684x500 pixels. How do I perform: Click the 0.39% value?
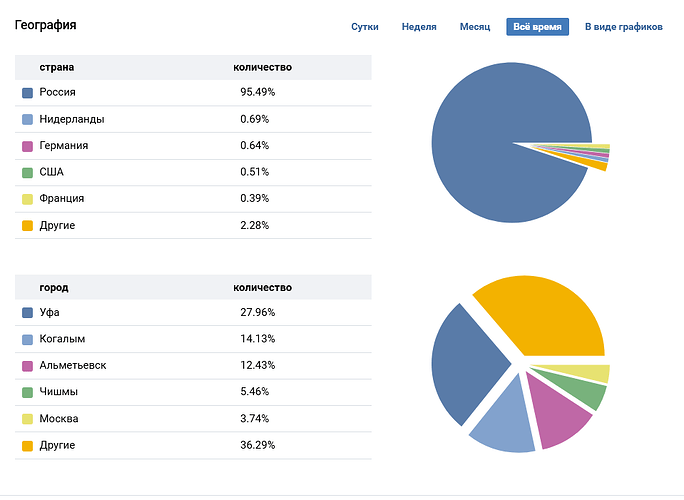[x=254, y=199]
